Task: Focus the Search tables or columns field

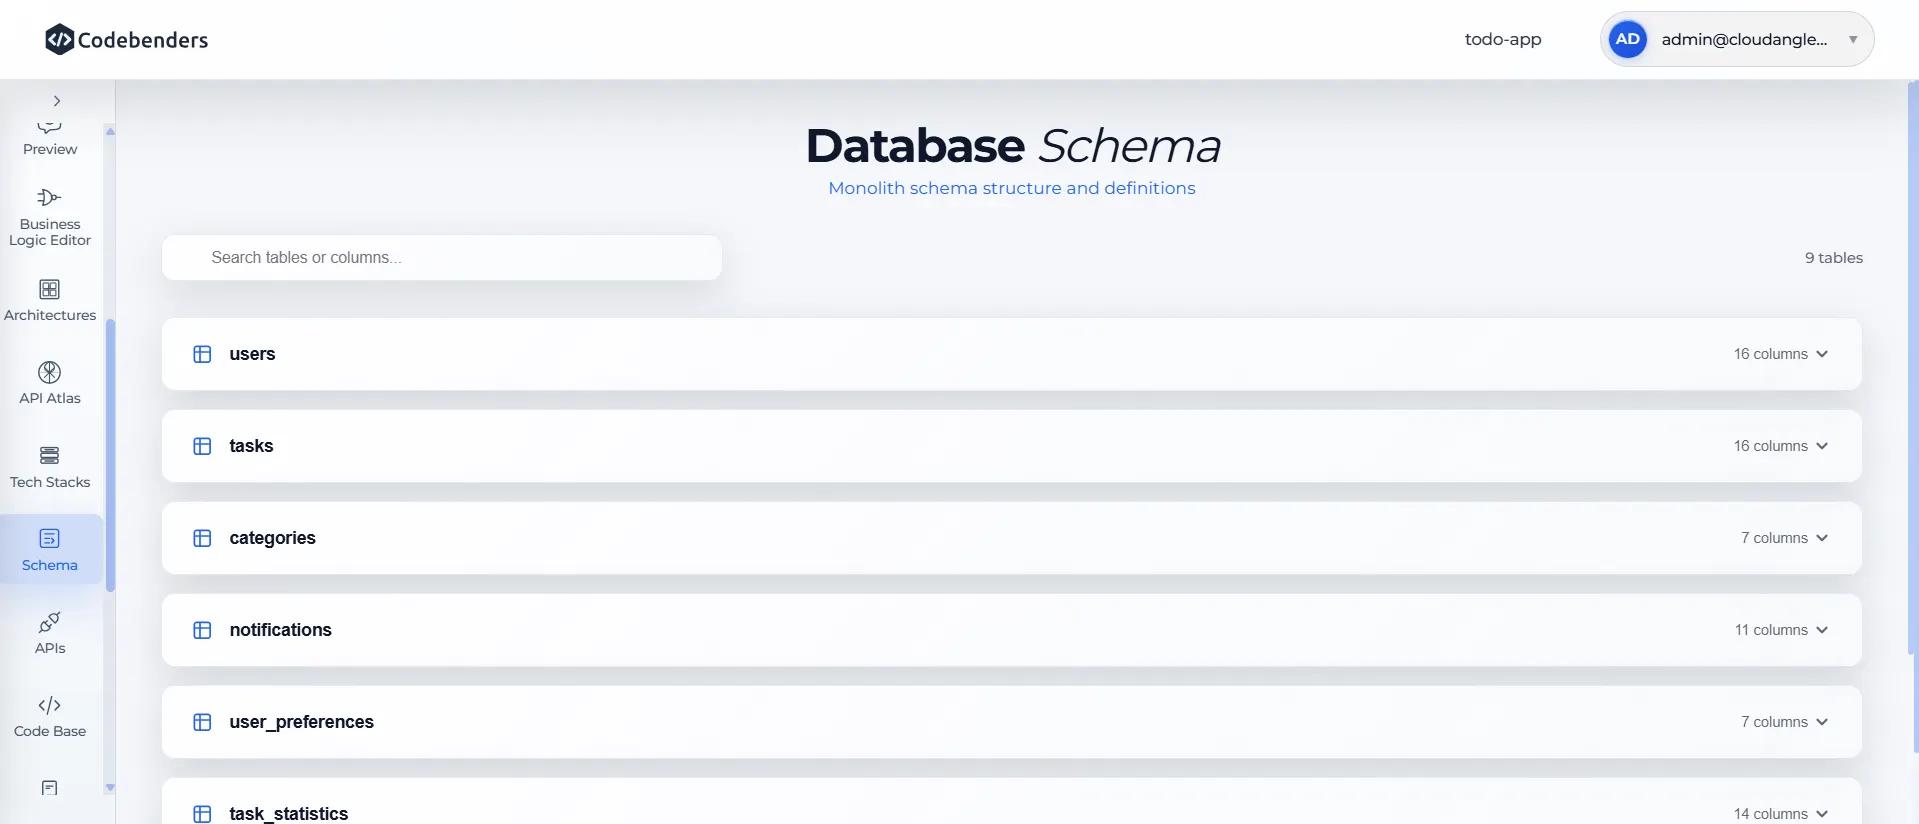Action: (442, 258)
